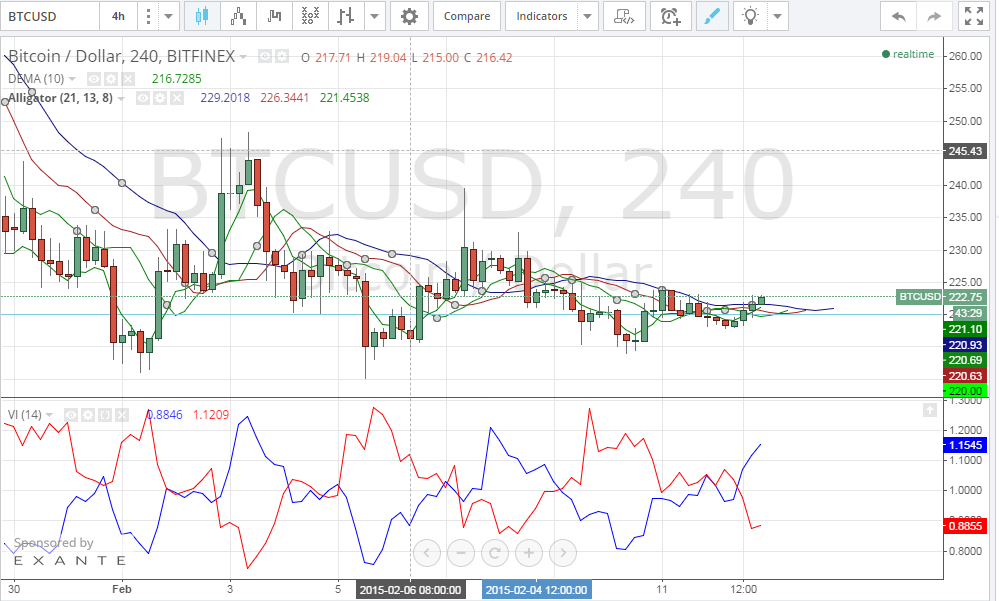Click the 2015-02-06 08:00:00 timeline marker
Viewport: 999px width, 601px height.
tap(413, 589)
